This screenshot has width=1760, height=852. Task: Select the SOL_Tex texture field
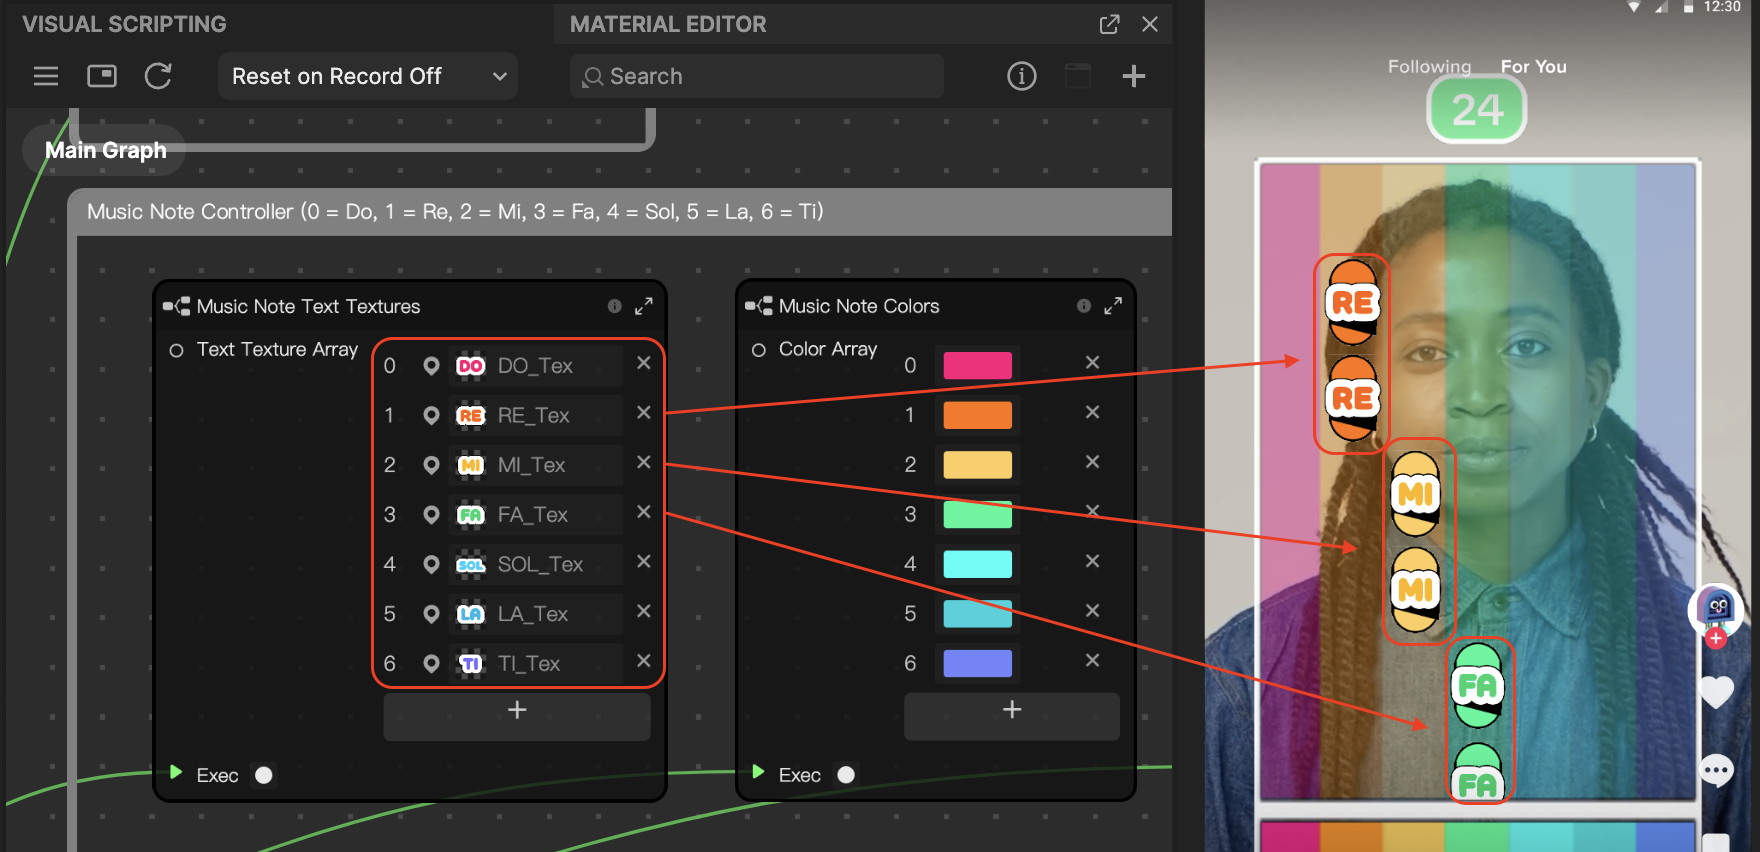pos(535,564)
